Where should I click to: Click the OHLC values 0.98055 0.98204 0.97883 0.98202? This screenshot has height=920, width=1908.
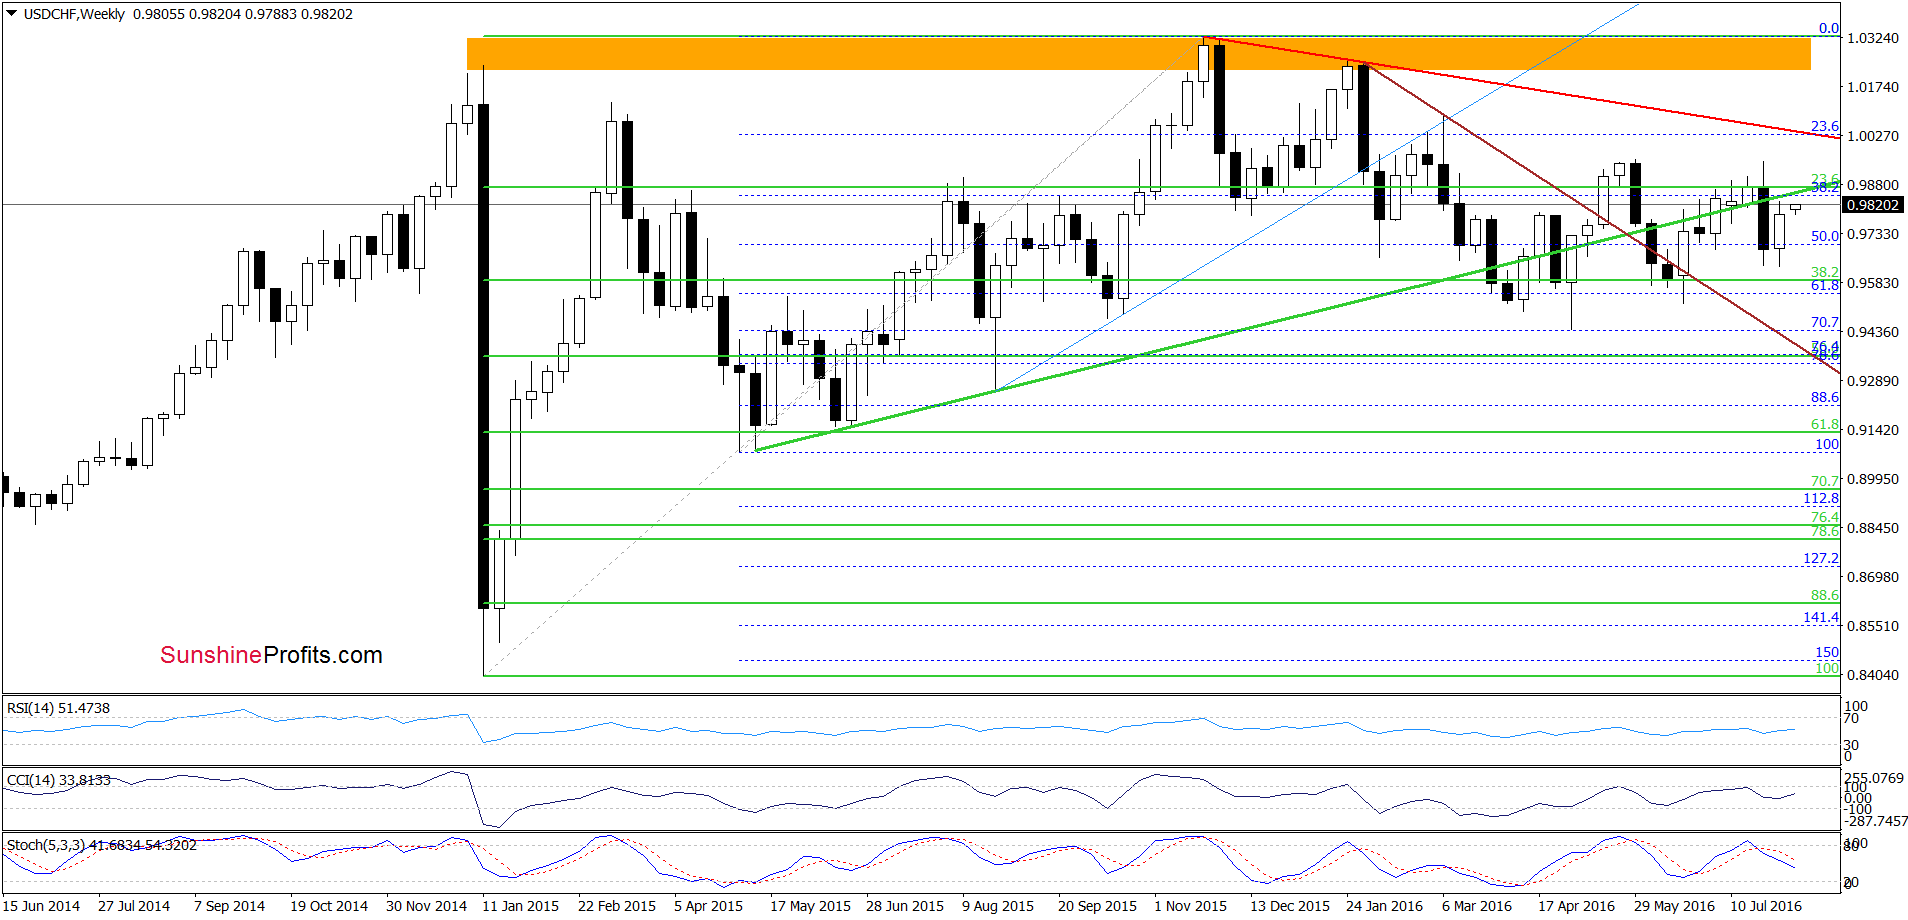coord(243,14)
